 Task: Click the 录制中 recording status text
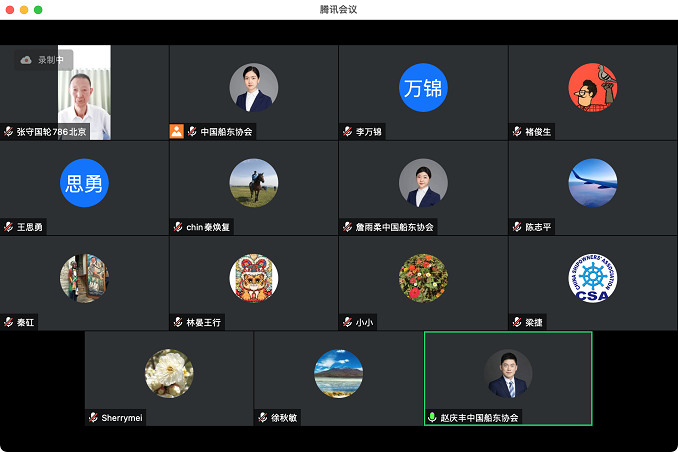(x=51, y=60)
